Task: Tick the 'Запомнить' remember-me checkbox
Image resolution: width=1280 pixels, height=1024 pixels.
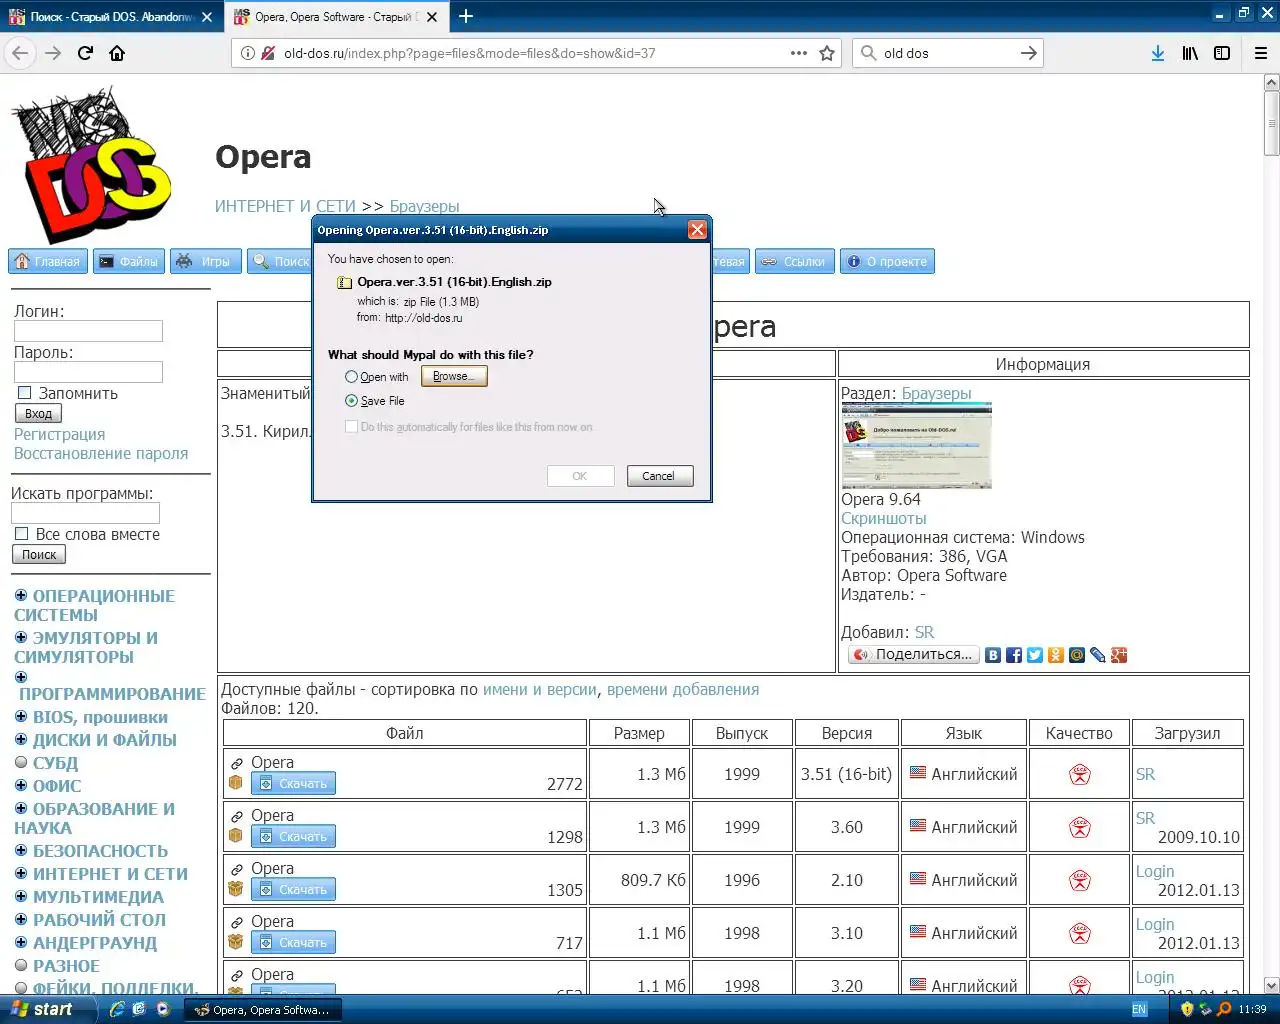Action: coord(25,393)
